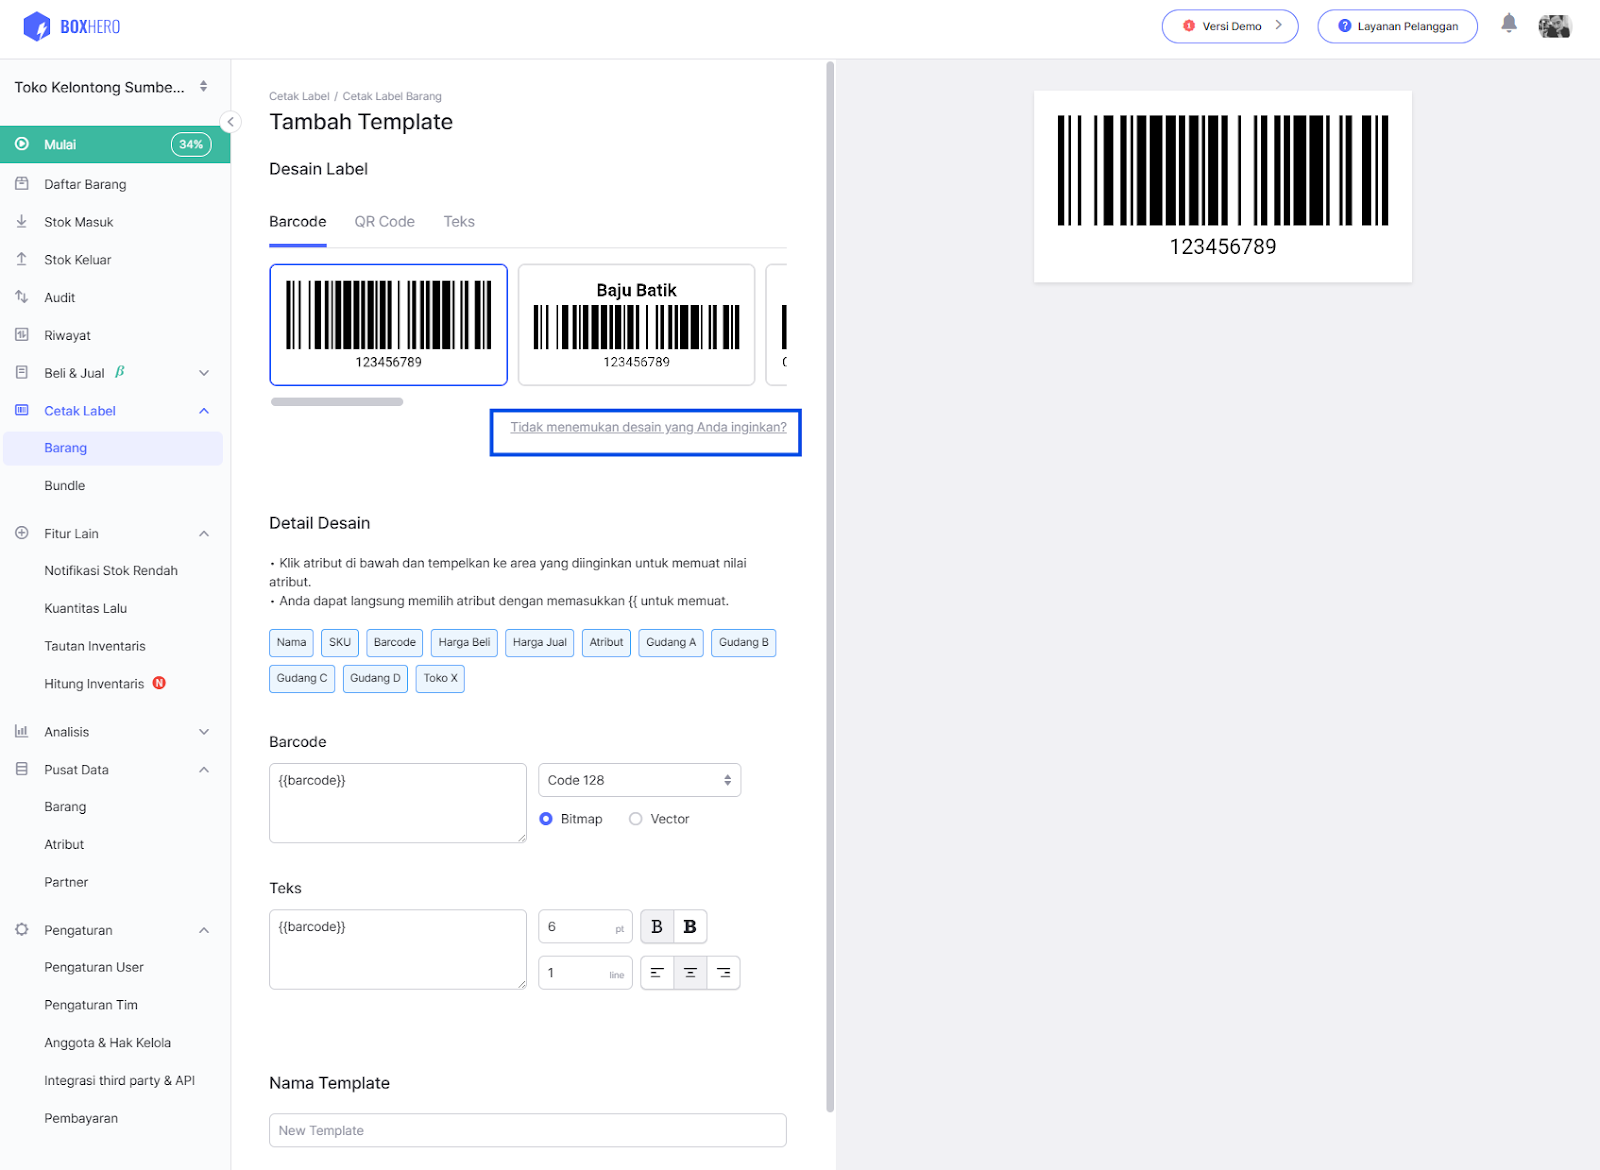
Task: Select the Baju Batik template thumbnail
Action: [636, 324]
